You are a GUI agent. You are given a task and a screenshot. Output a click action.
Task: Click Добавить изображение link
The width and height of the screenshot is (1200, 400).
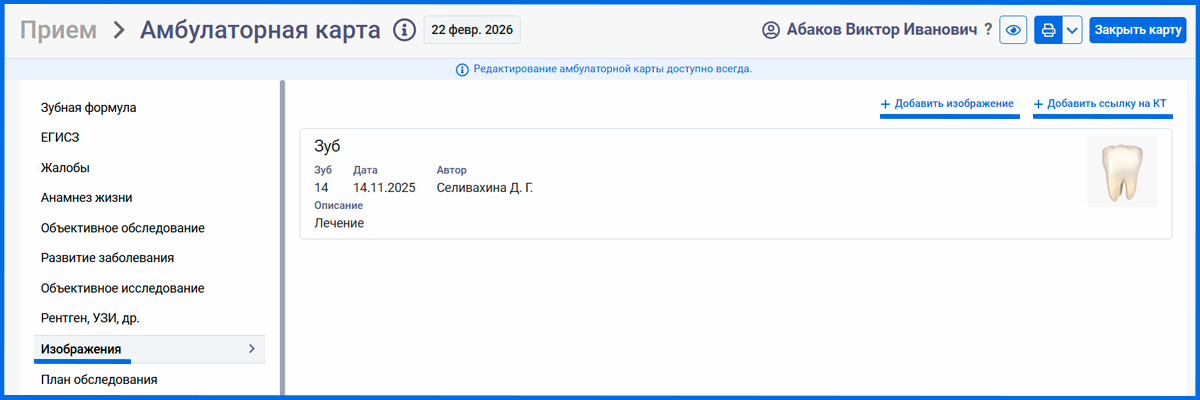tap(948, 104)
